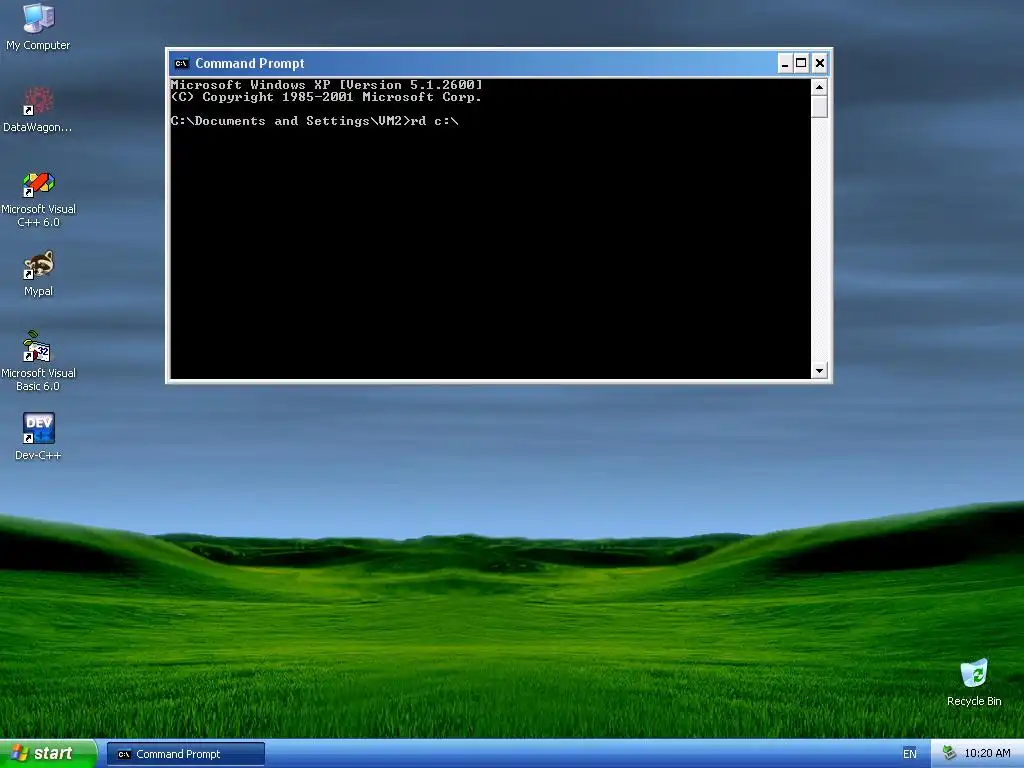Click the 'rd c:\' command text
Viewport: 1024px width, 768px height.
(x=434, y=121)
